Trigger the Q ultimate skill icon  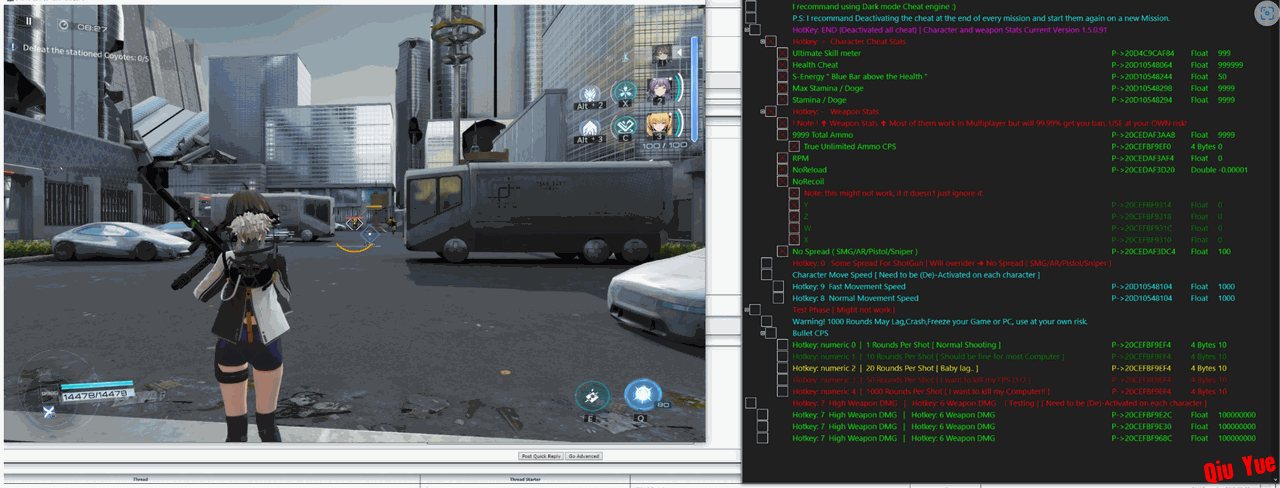(641, 395)
